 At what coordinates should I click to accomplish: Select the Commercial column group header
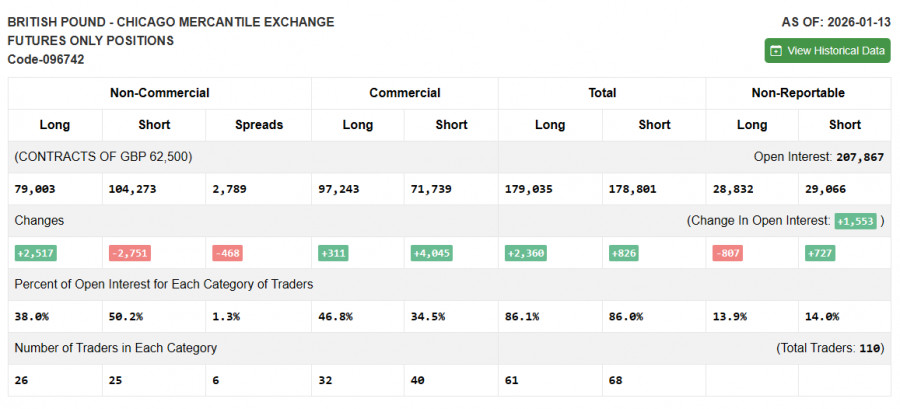pos(404,93)
